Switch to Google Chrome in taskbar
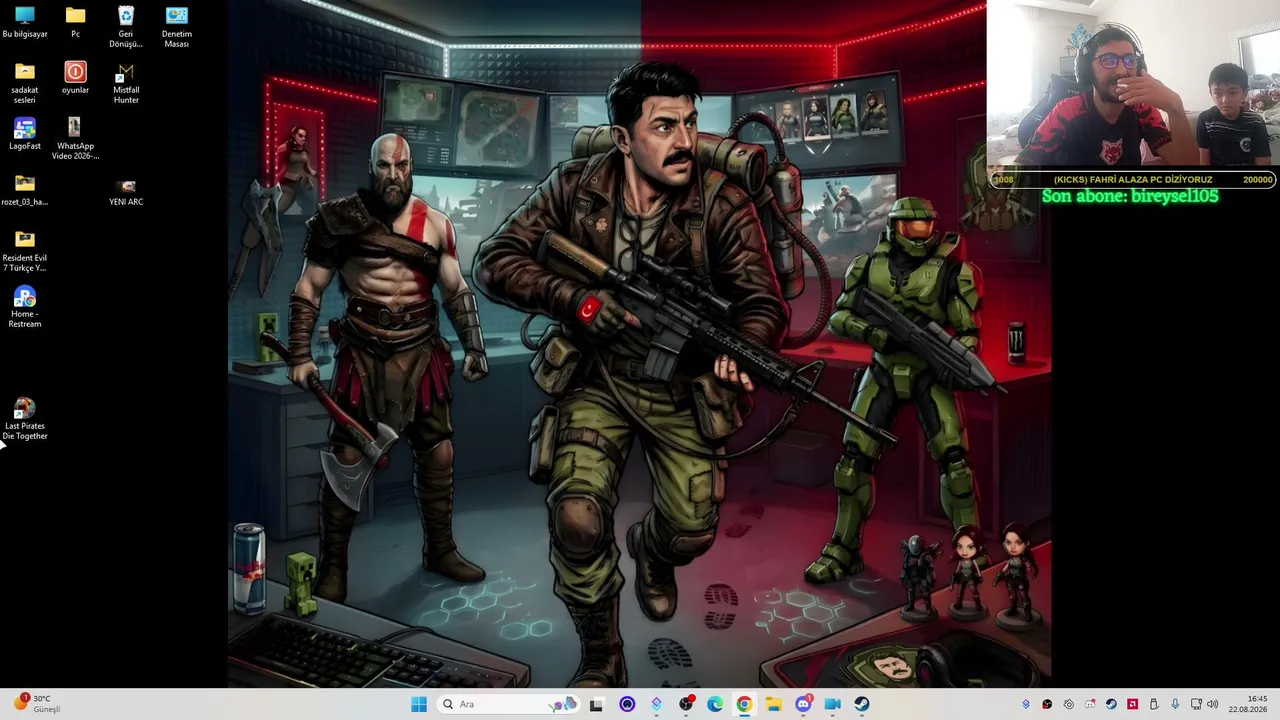This screenshot has height=720, width=1280. (x=744, y=704)
